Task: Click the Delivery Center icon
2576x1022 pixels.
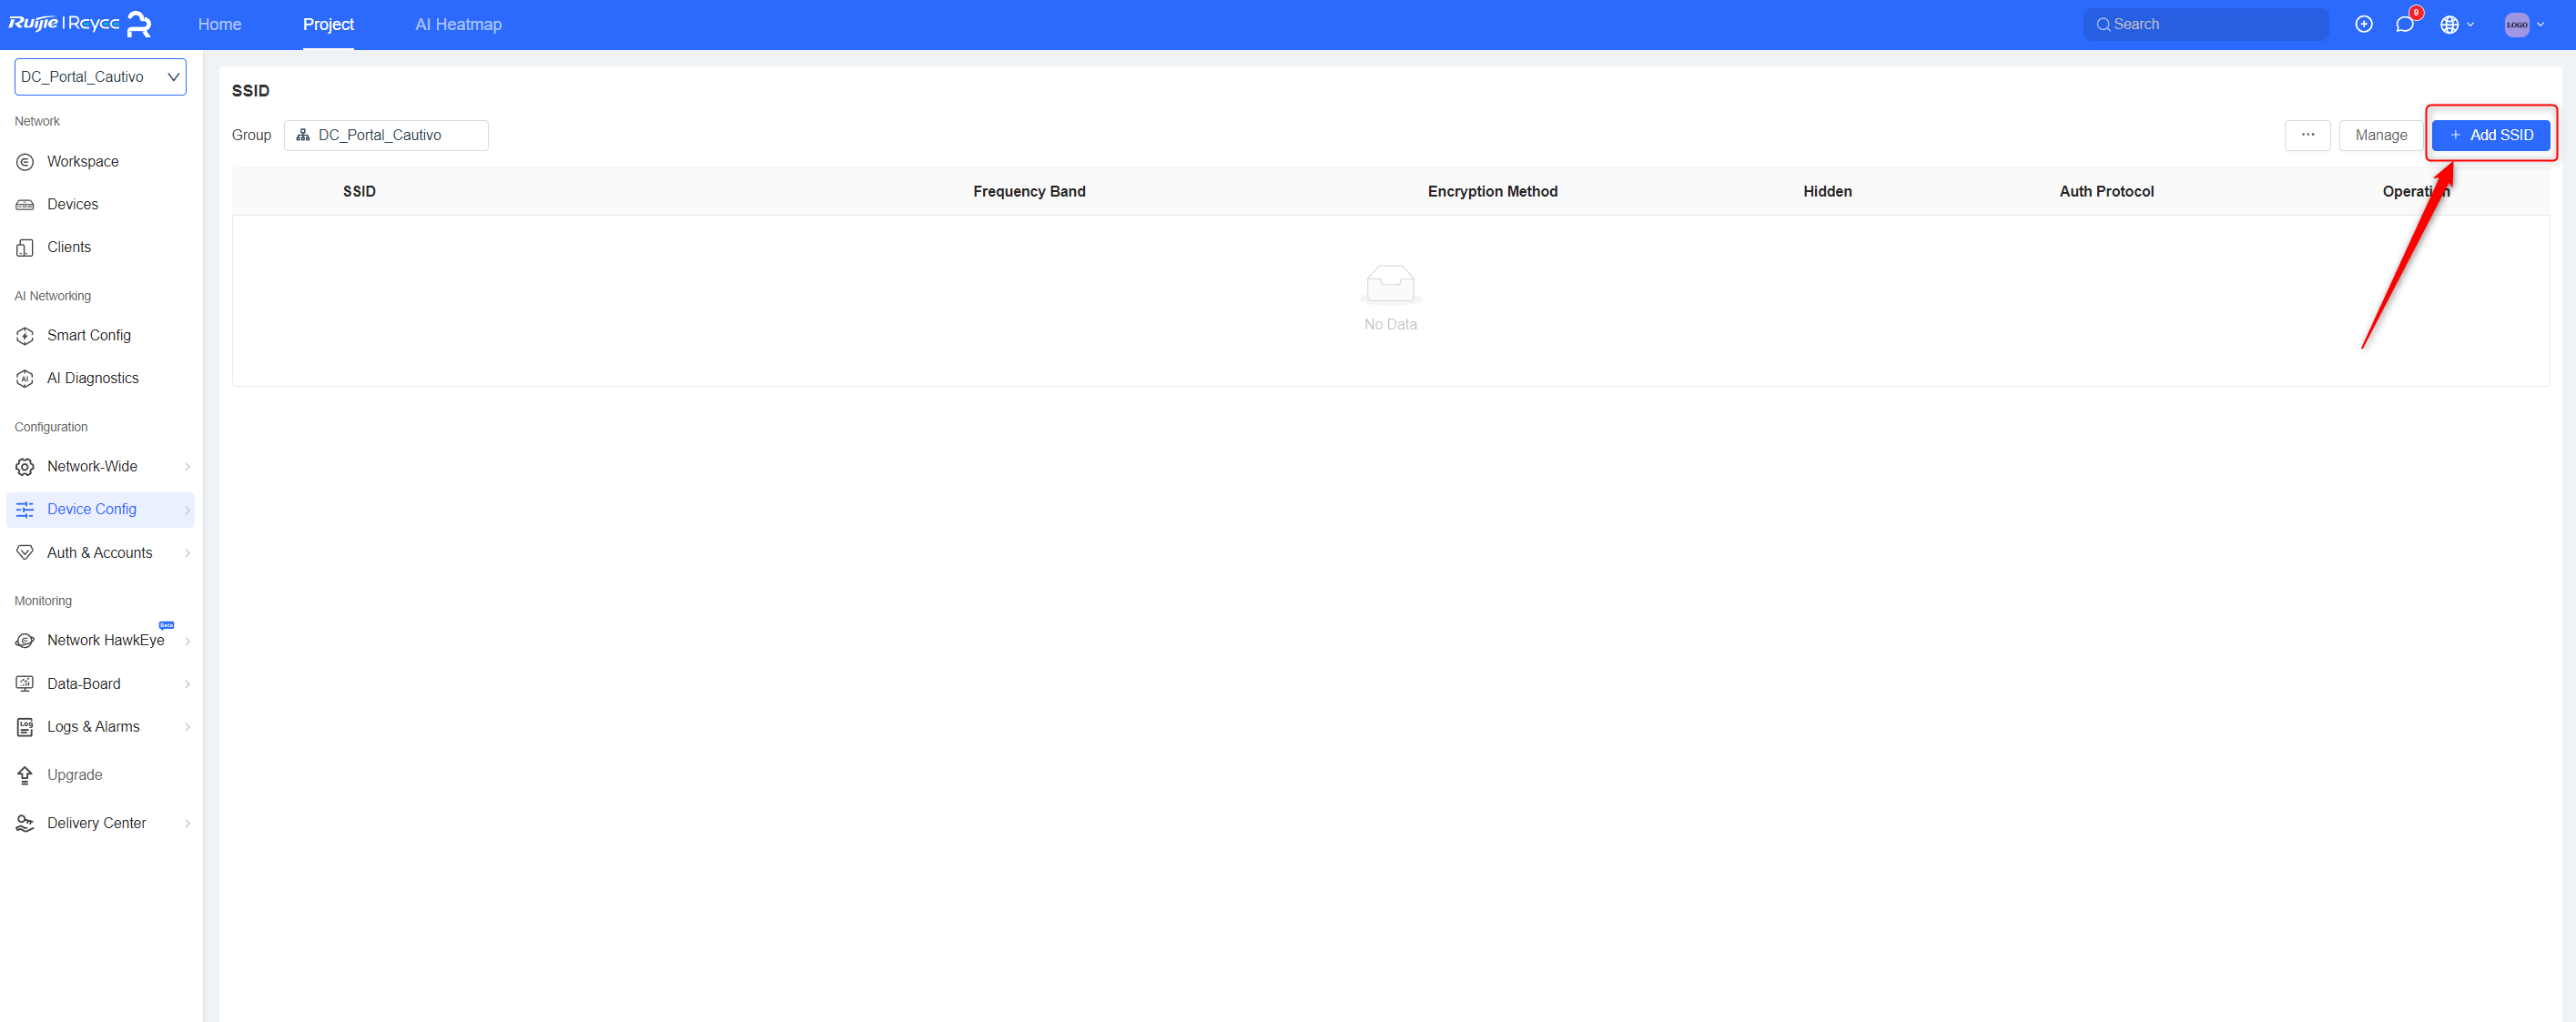Action: click(25, 823)
